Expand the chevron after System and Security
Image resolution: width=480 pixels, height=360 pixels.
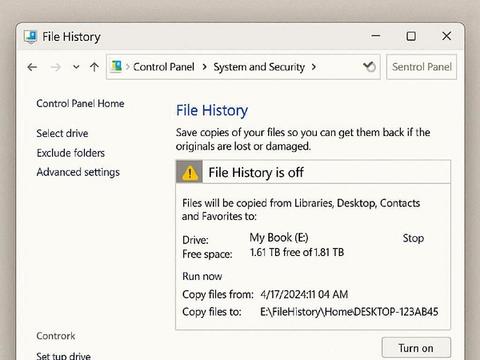coord(314,67)
